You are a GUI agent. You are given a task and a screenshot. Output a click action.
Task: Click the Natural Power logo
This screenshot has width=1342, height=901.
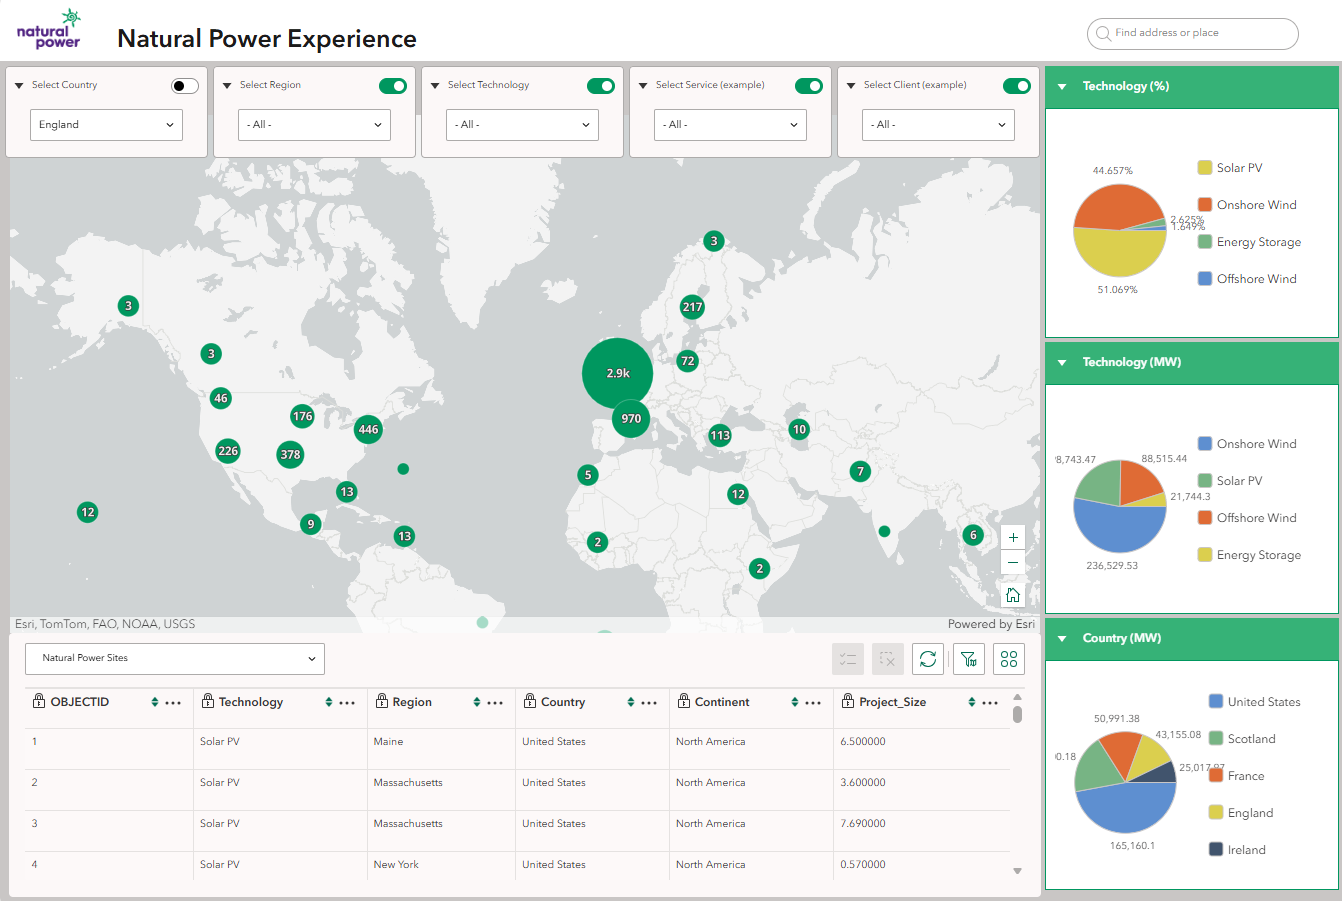click(49, 30)
